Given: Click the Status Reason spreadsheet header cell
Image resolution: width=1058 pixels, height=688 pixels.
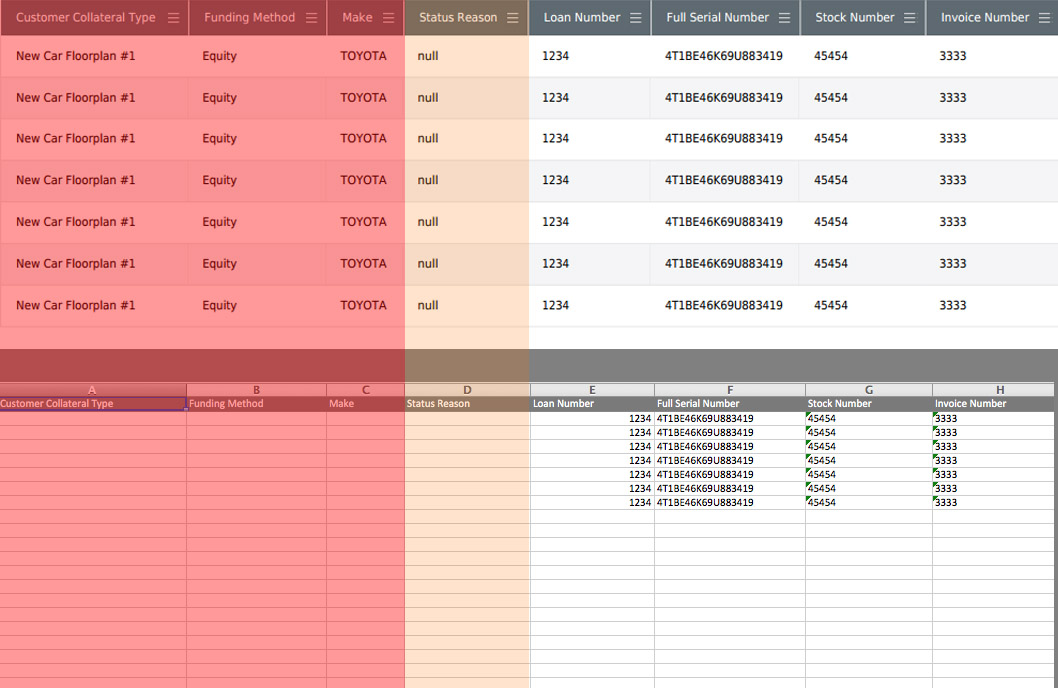Looking at the screenshot, I should [438, 404].
